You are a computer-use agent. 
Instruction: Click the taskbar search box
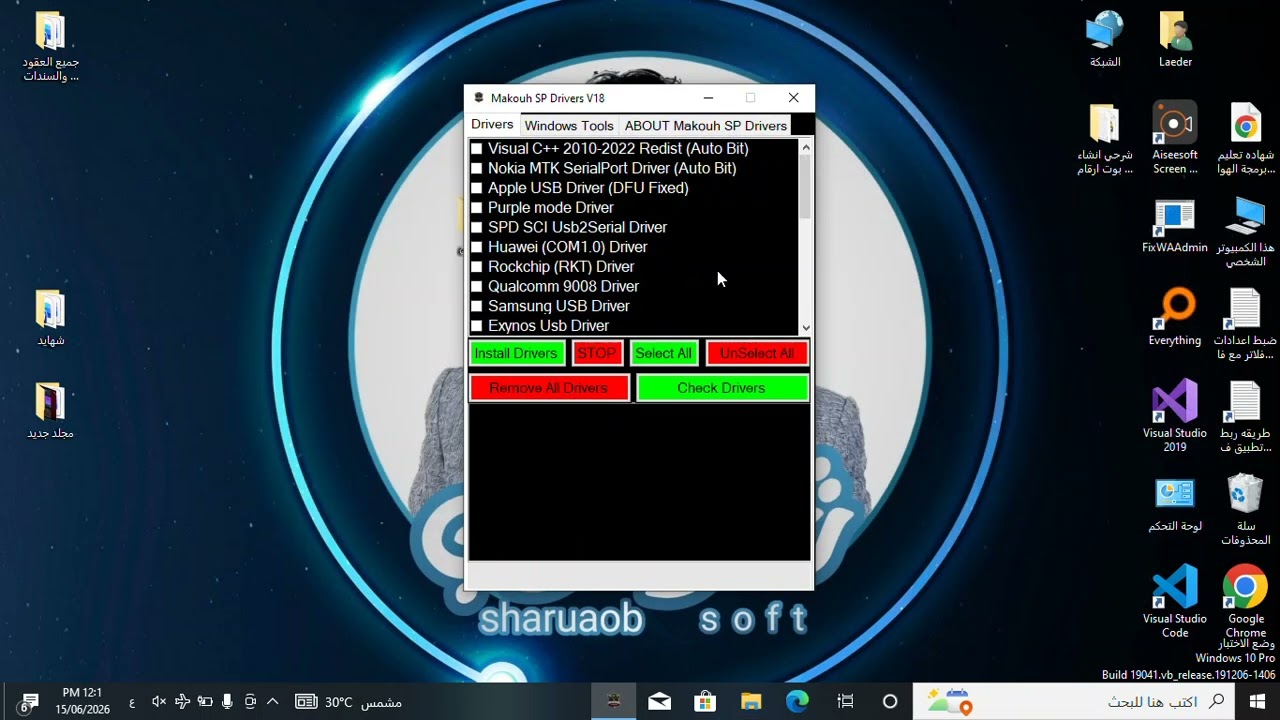point(1076,701)
